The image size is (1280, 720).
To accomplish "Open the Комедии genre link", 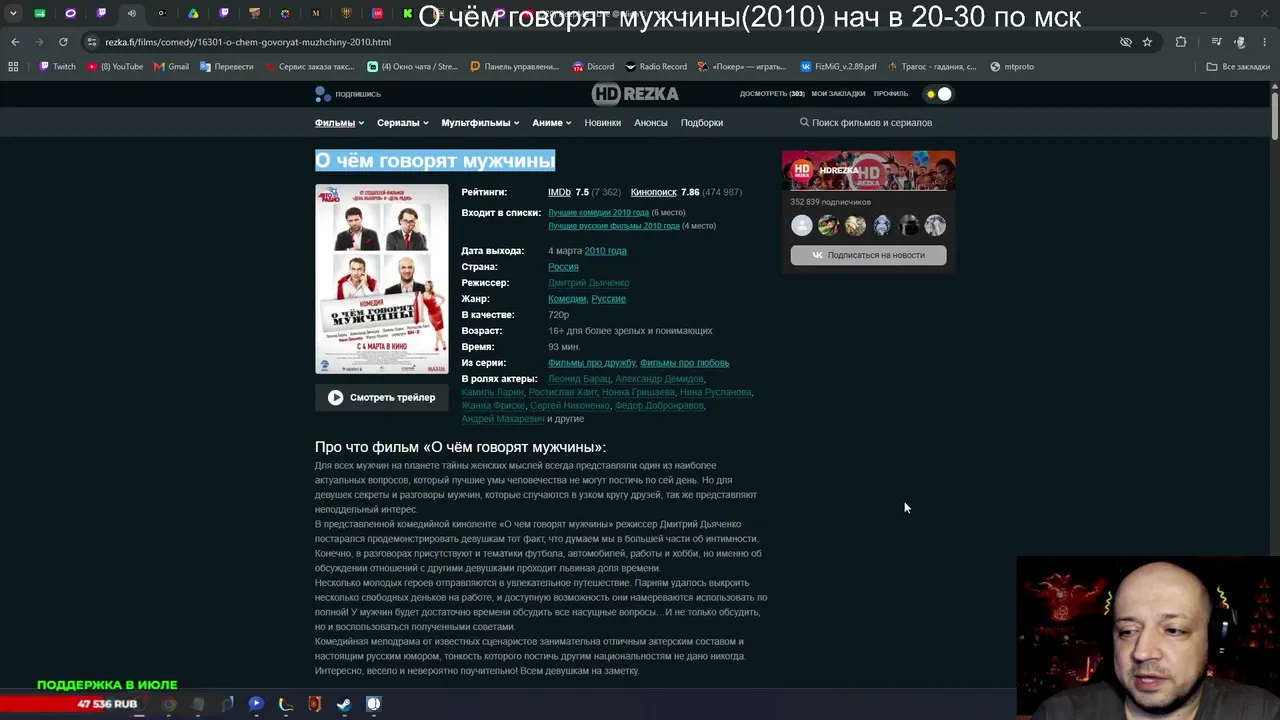I will coord(567,299).
